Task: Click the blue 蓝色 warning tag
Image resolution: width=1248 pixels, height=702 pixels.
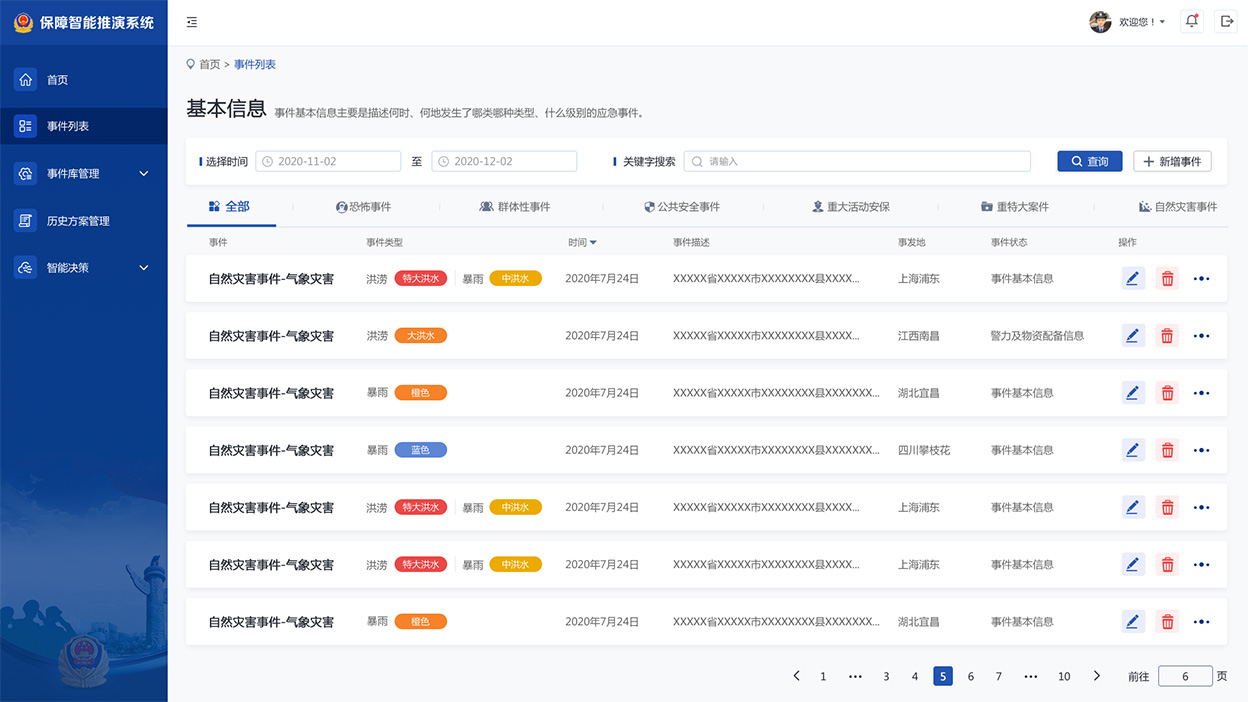Action: click(x=421, y=450)
